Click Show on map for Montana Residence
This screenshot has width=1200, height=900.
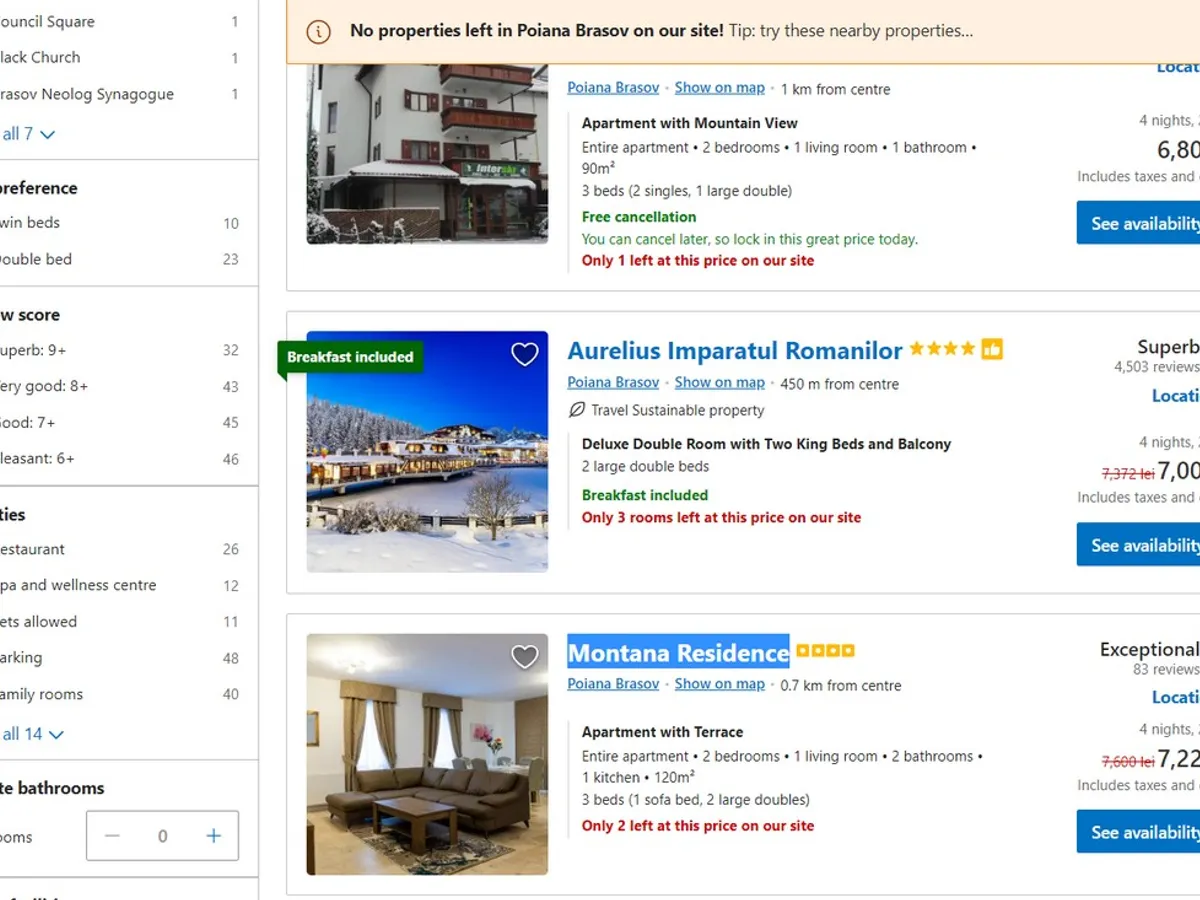[x=719, y=684]
